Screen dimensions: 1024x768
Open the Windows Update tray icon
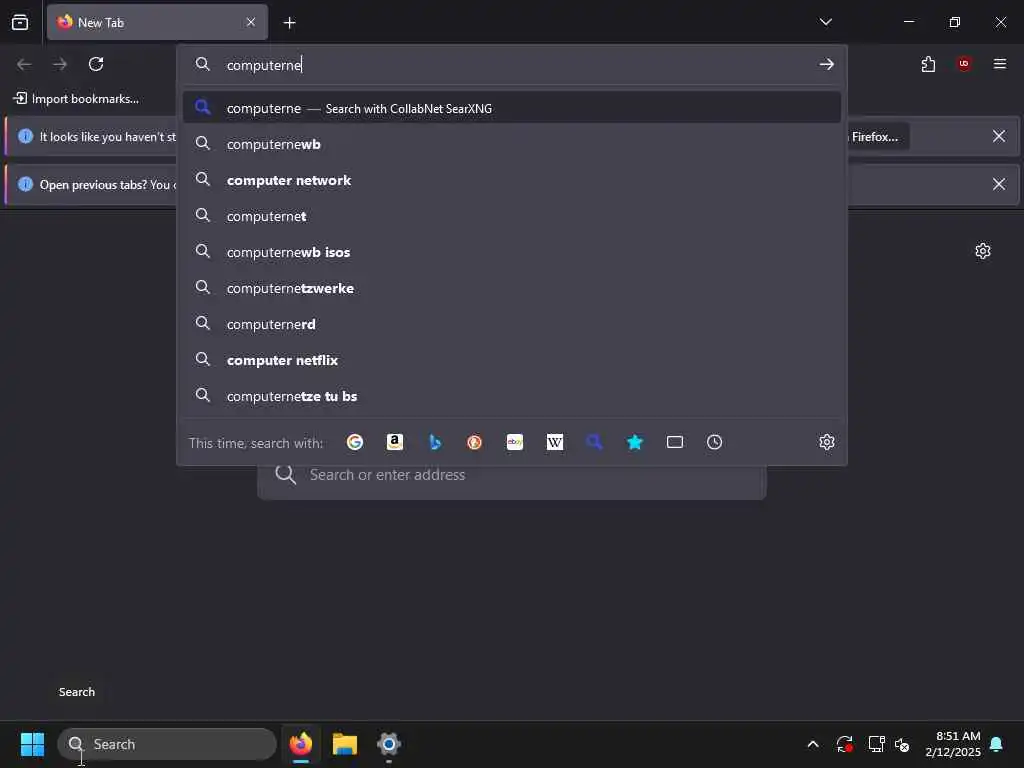pos(844,744)
